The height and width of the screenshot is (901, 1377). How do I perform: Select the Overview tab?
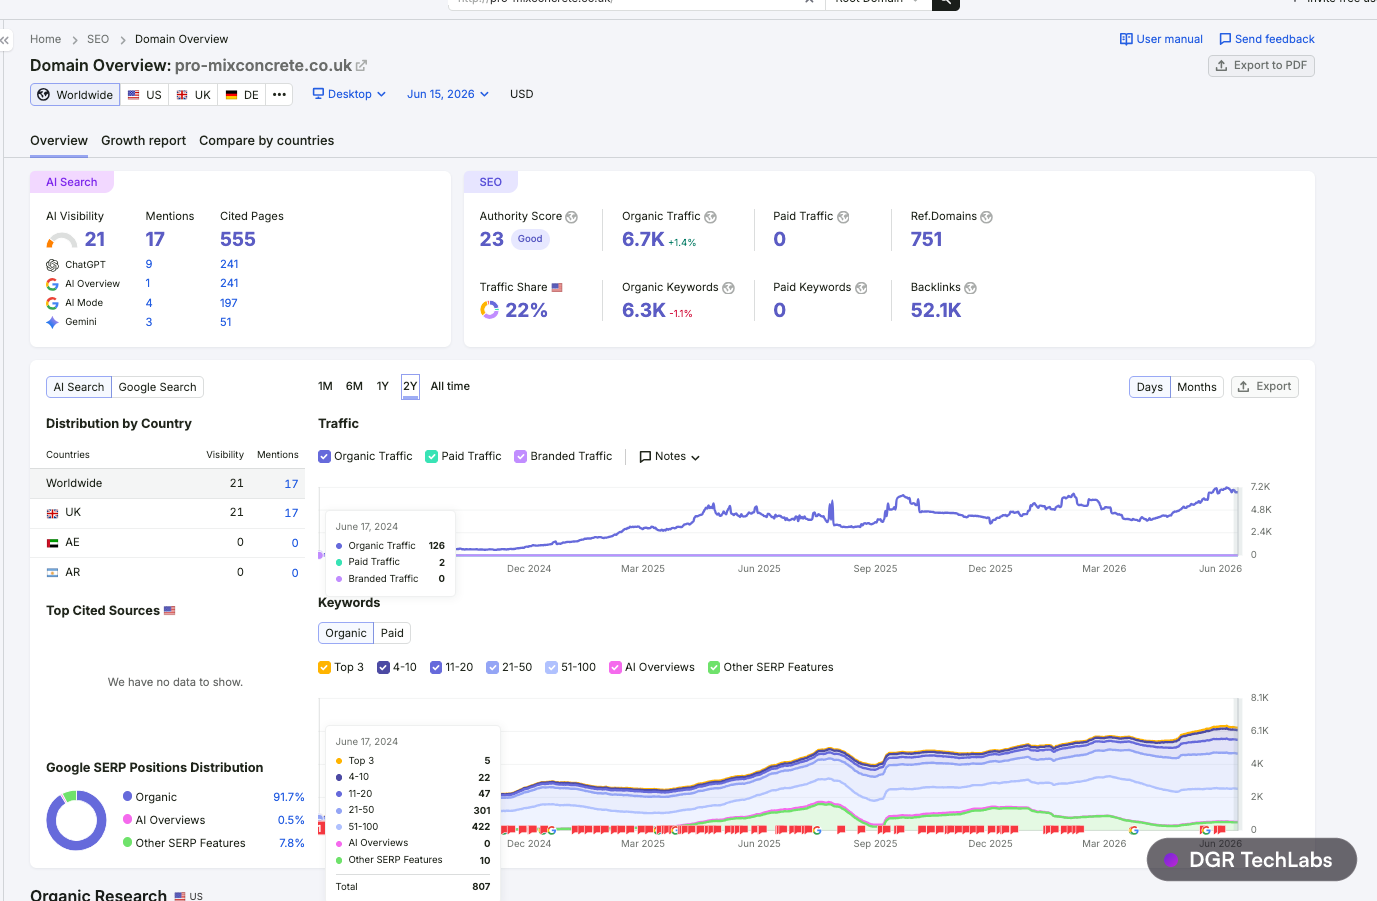pyautogui.click(x=59, y=141)
